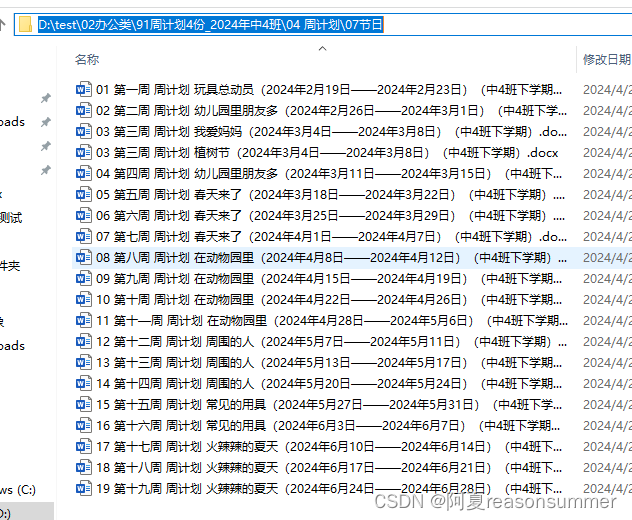Click the sort direction chevron above the name column

click(322, 49)
